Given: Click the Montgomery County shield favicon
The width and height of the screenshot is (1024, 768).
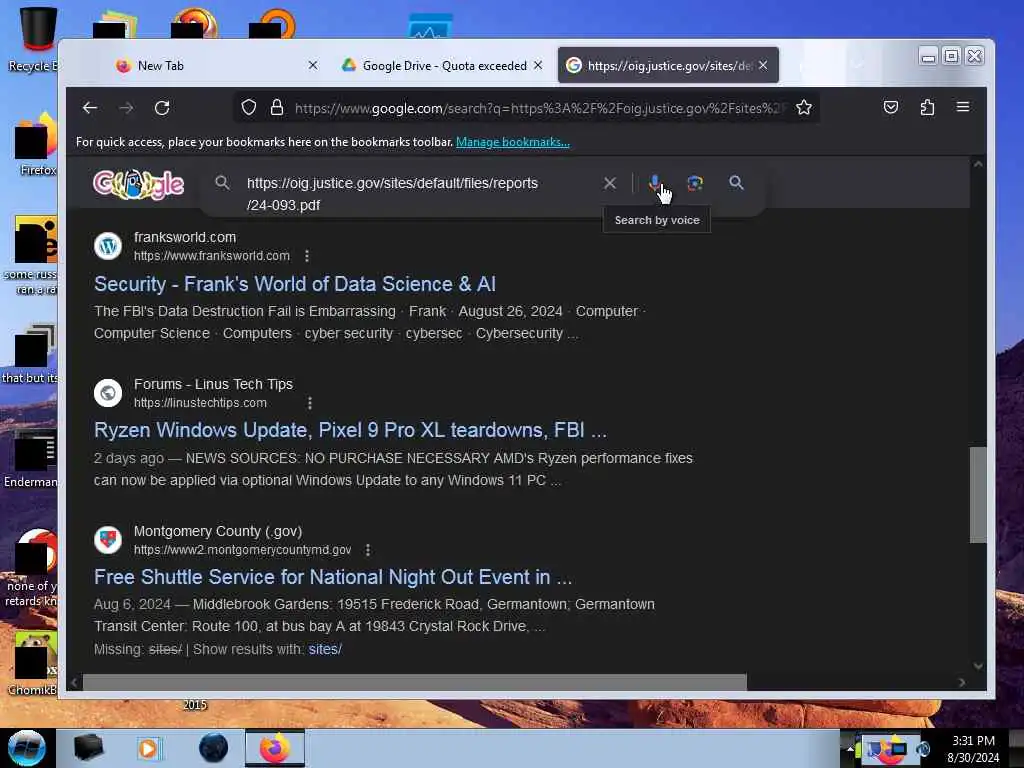Looking at the screenshot, I should (x=108, y=540).
